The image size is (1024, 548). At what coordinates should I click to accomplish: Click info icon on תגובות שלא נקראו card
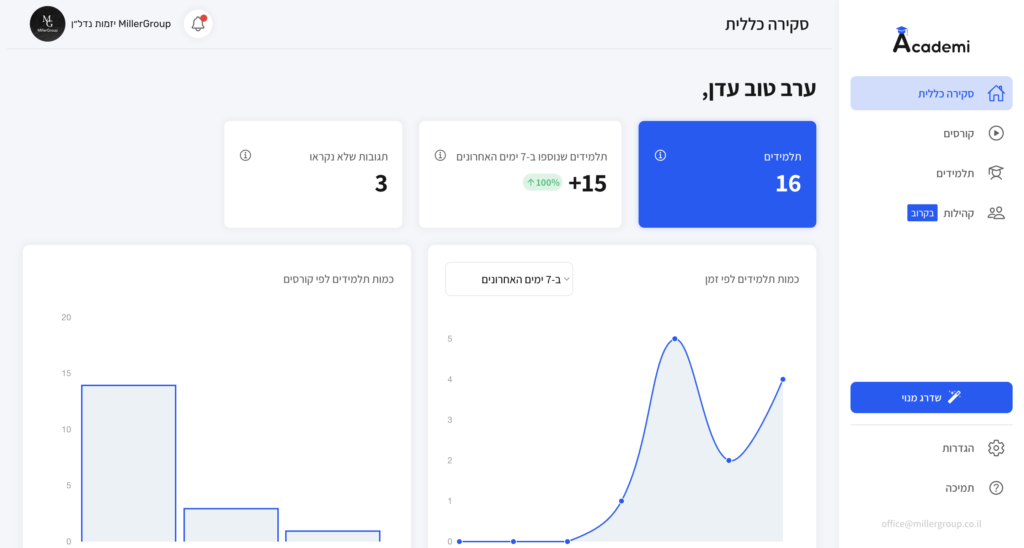pos(245,156)
